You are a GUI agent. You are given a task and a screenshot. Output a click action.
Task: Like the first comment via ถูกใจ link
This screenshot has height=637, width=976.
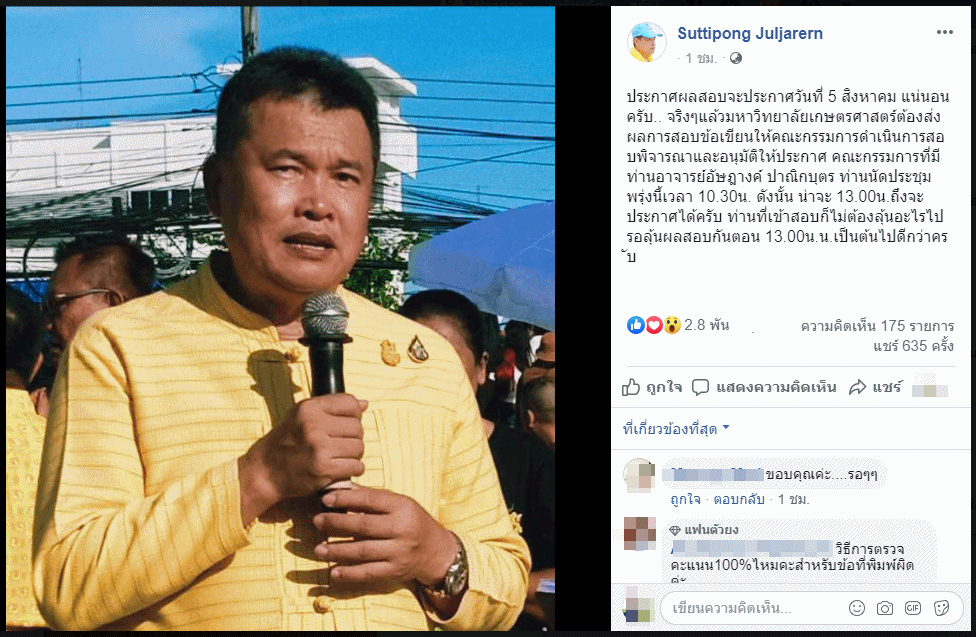[685, 499]
